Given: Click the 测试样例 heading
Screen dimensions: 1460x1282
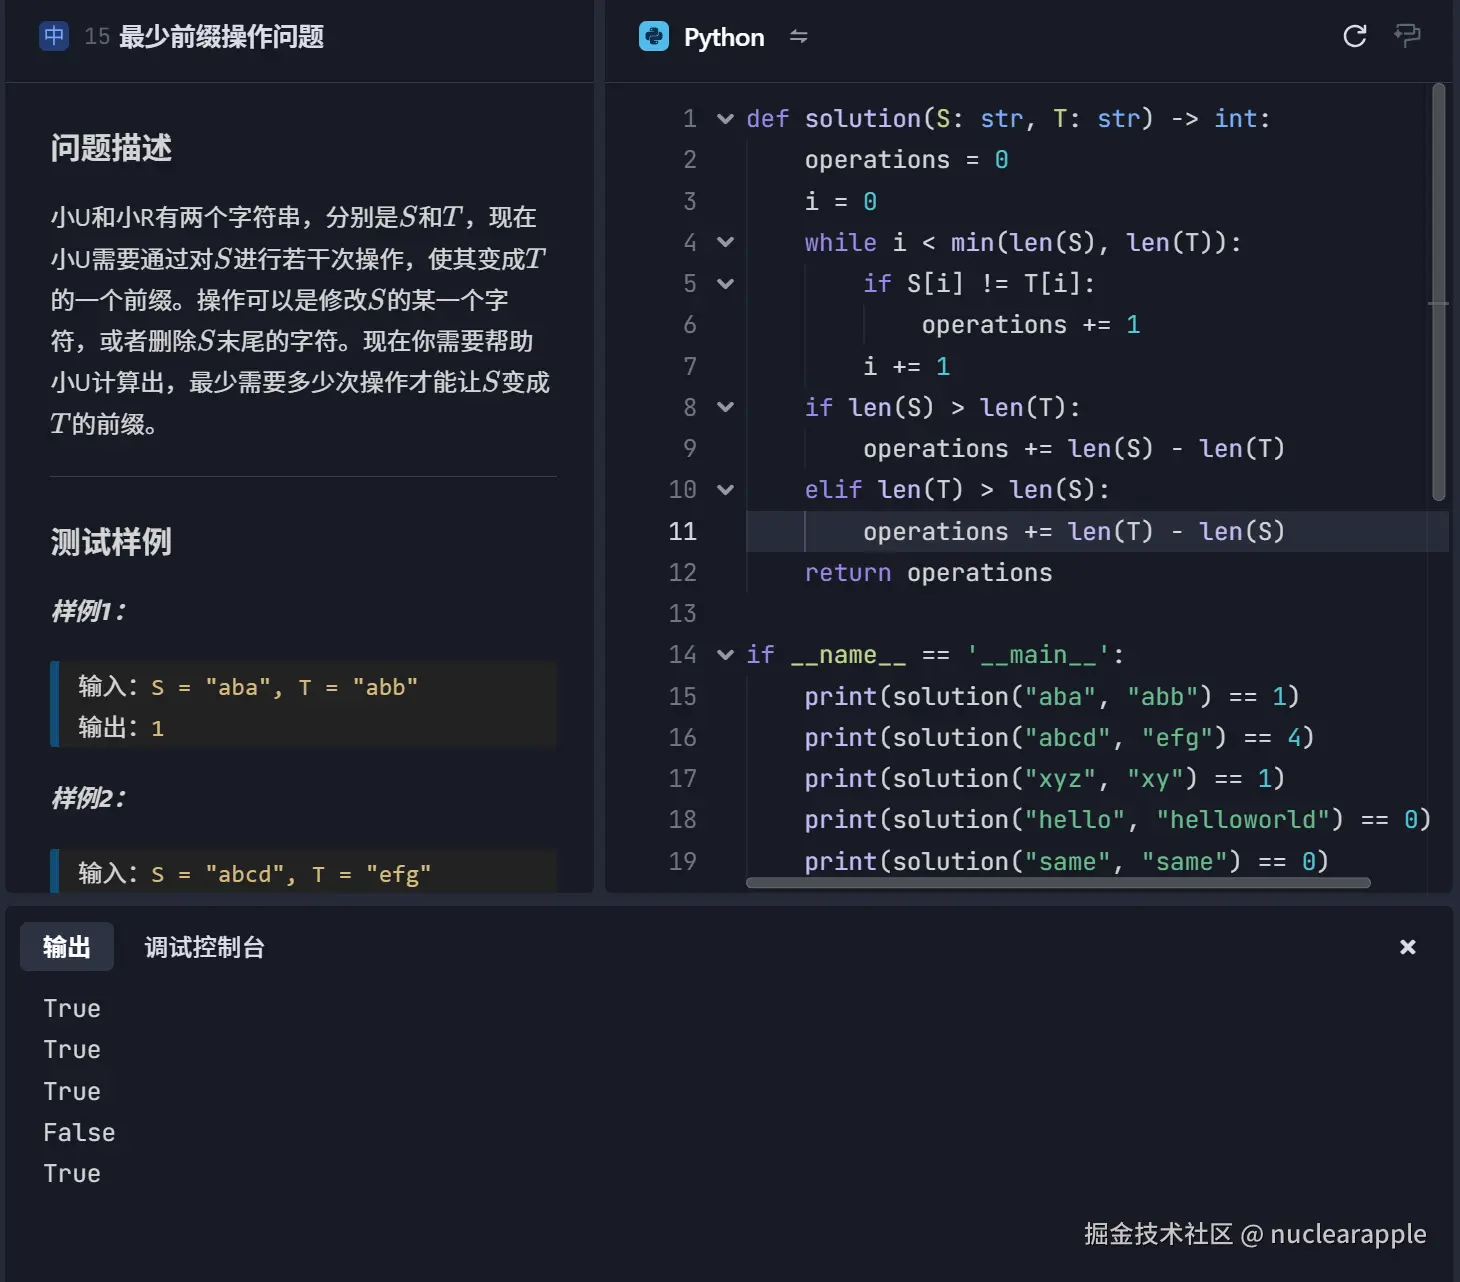Looking at the screenshot, I should pyautogui.click(x=111, y=542).
